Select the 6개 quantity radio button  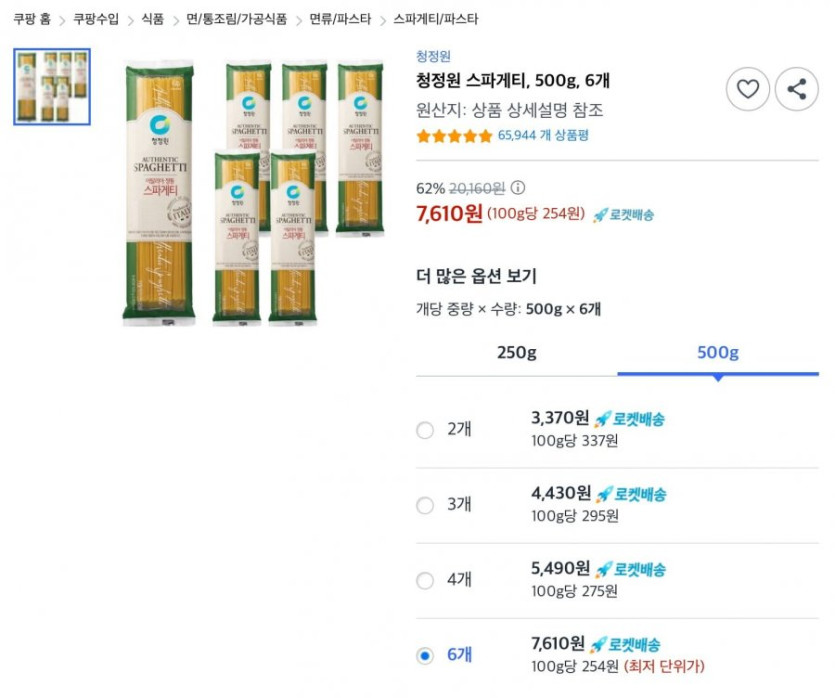(425, 656)
